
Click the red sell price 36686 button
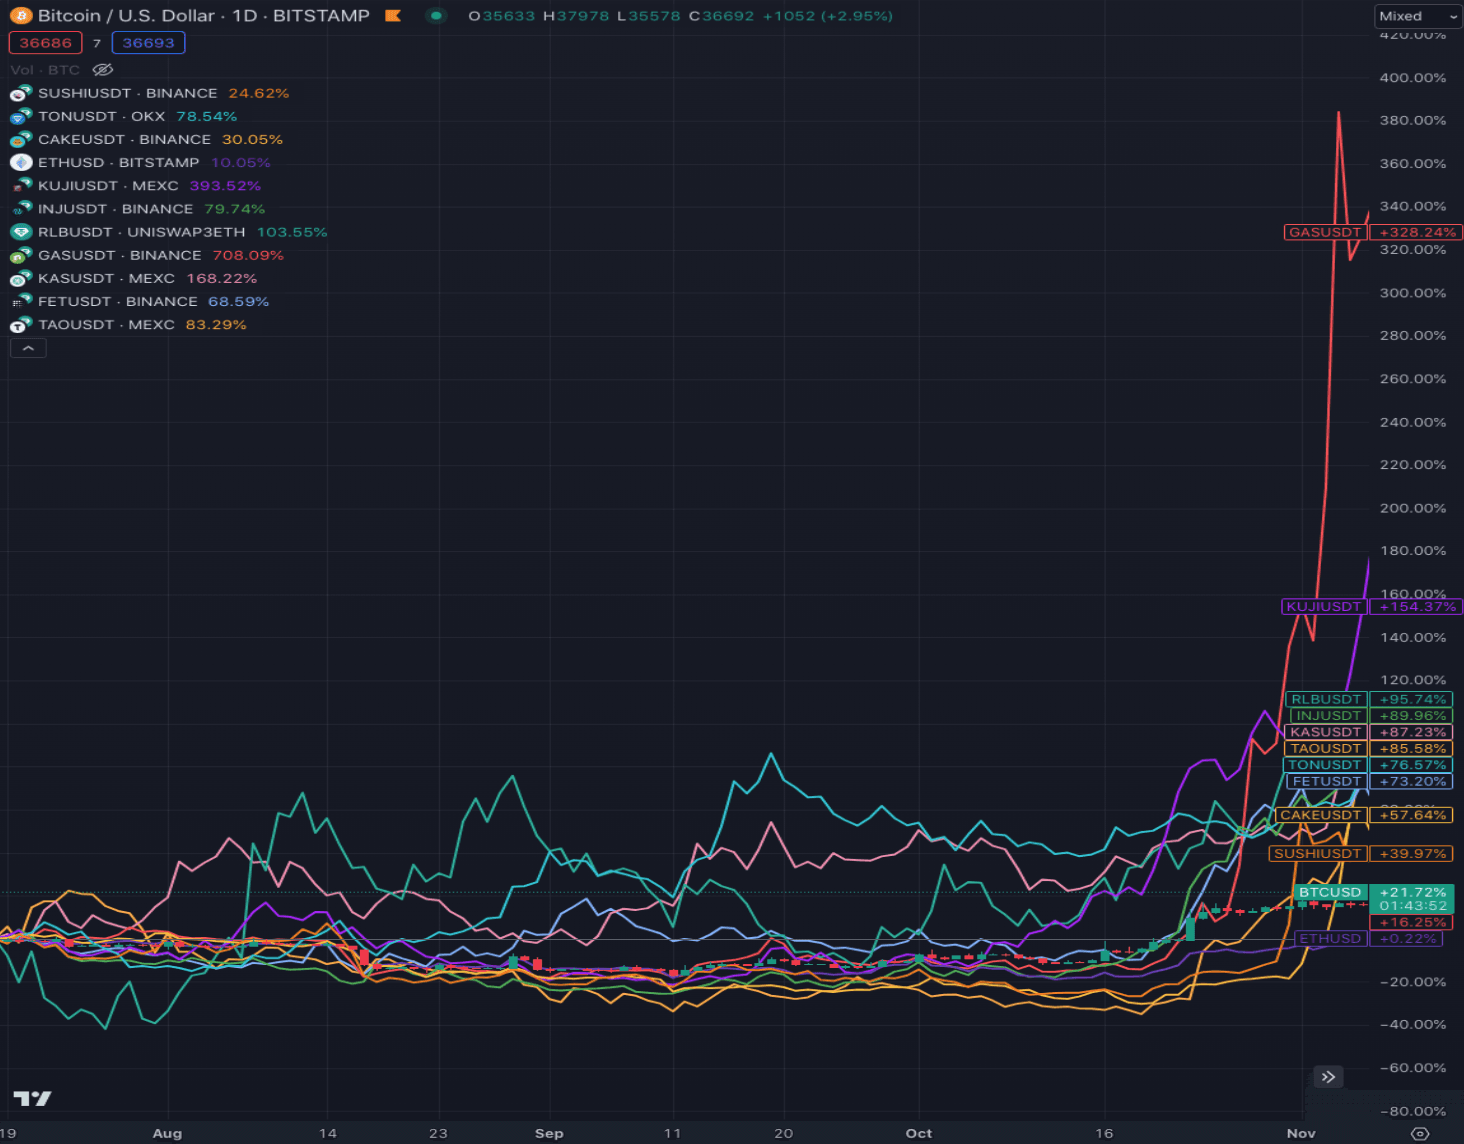[45, 43]
